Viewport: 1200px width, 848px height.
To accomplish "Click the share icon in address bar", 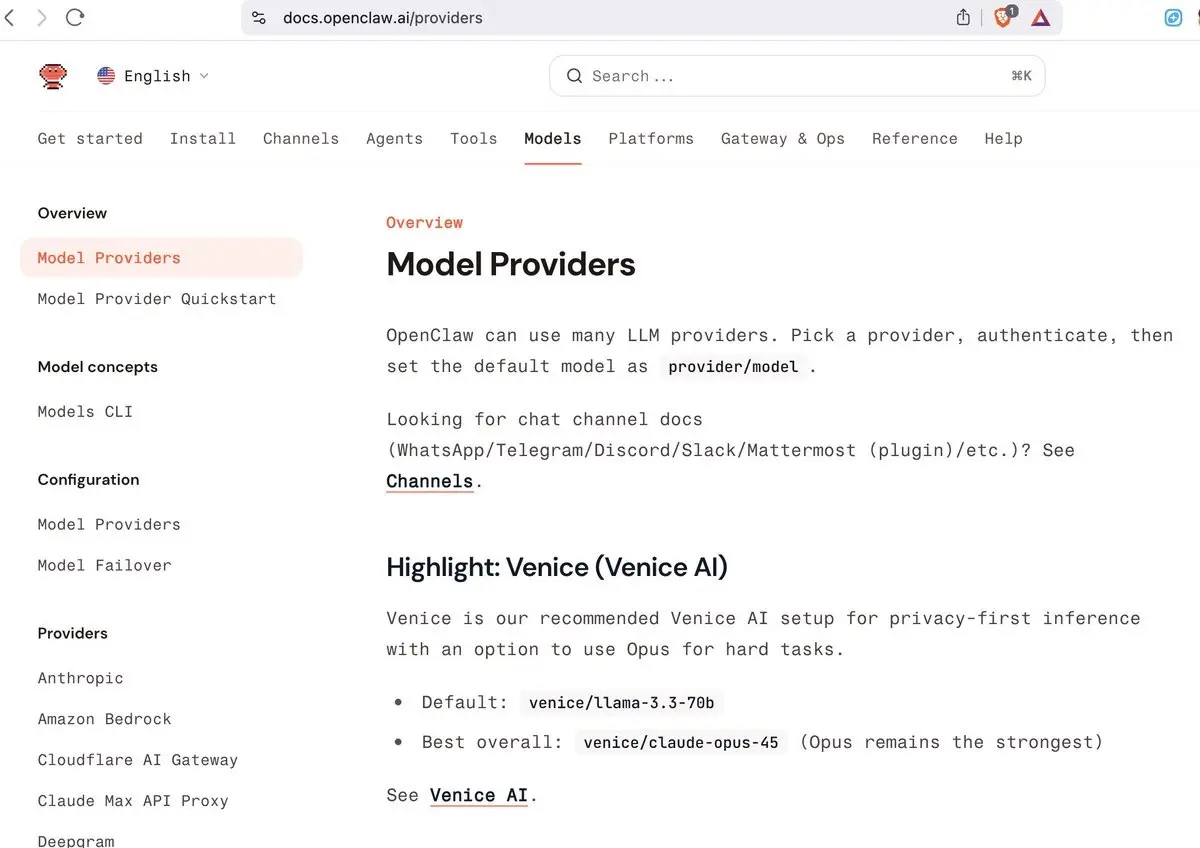I will click(963, 17).
